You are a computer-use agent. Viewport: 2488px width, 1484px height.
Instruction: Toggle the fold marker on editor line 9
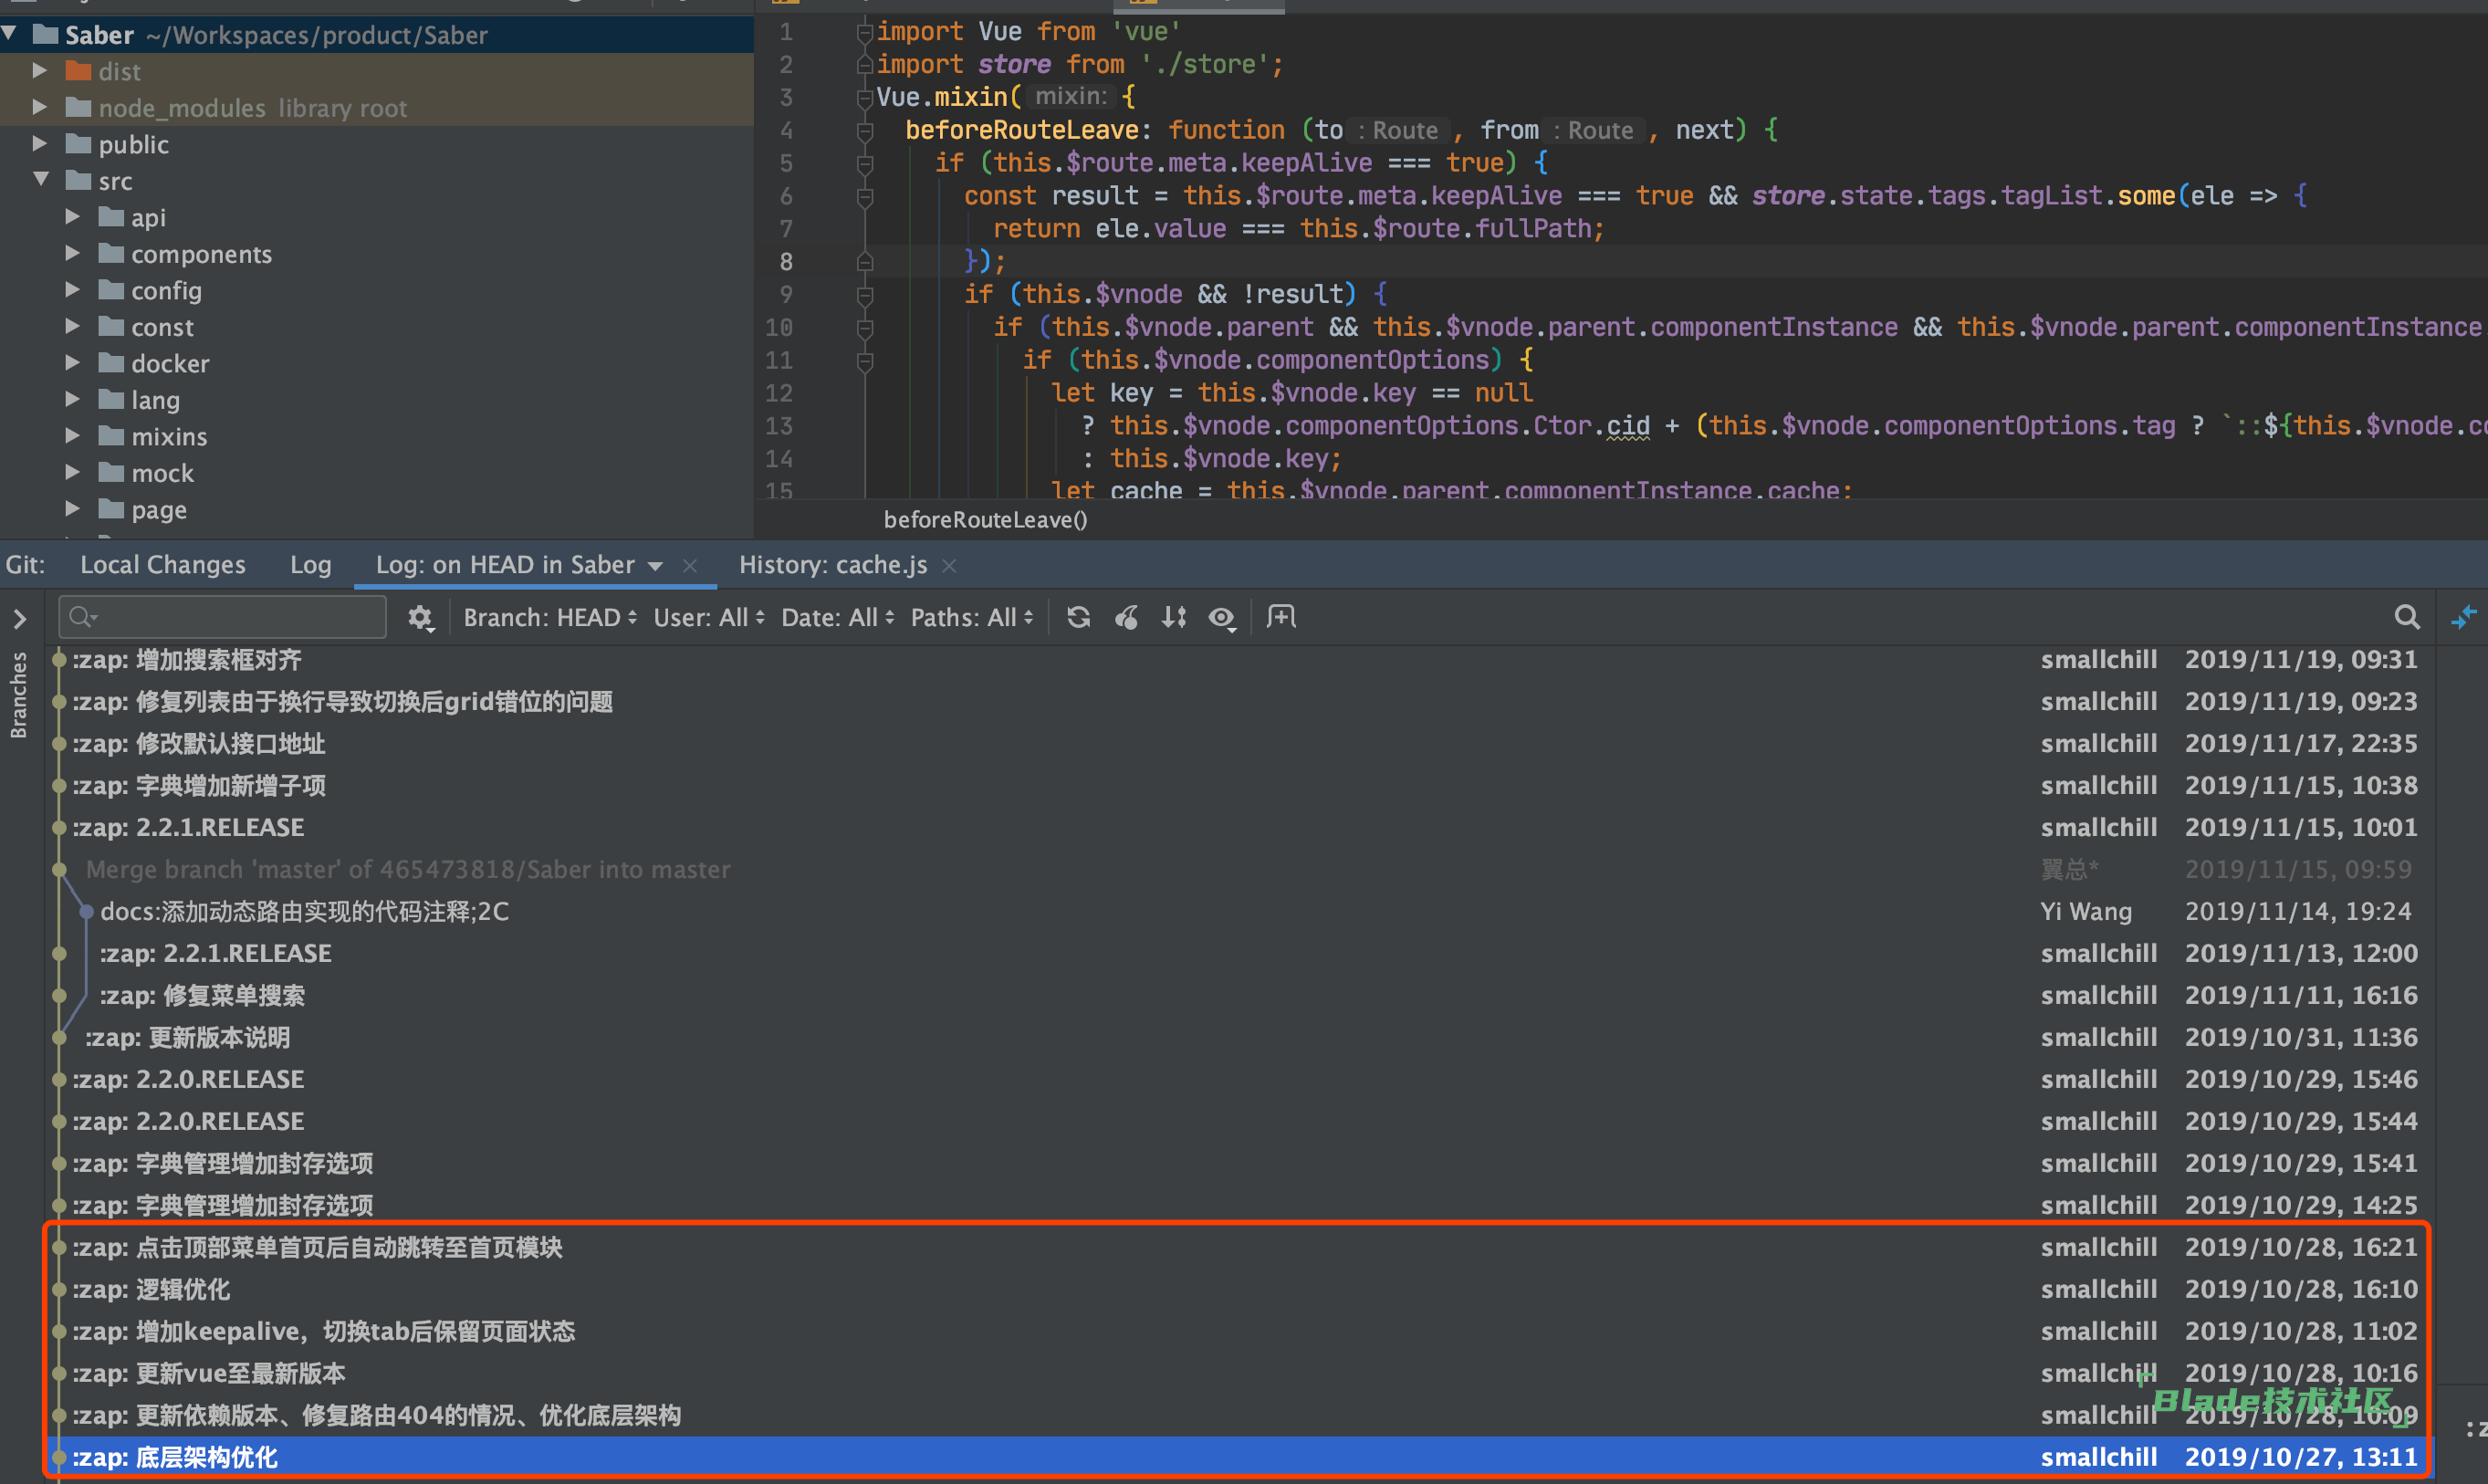click(865, 294)
